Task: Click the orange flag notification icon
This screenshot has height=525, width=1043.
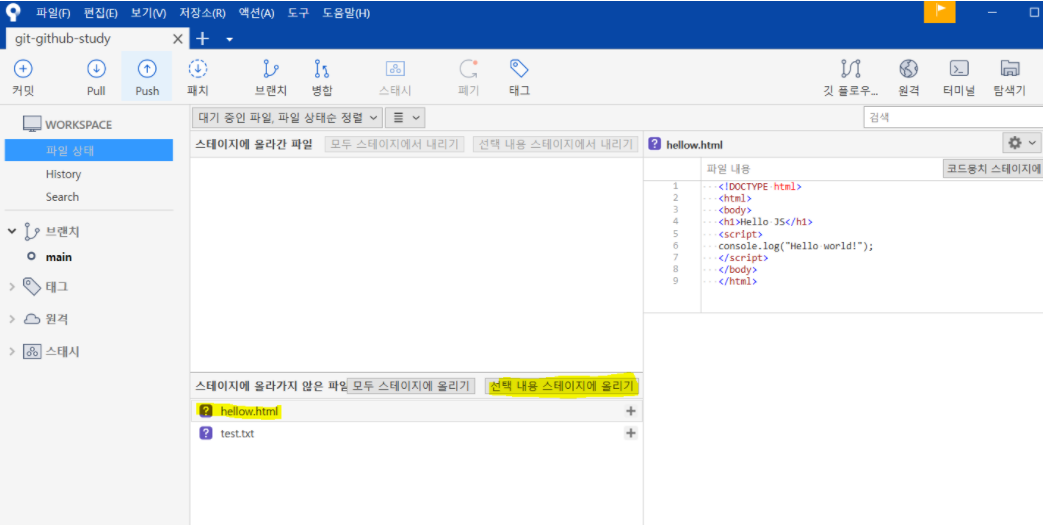Action: pyautogui.click(x=940, y=11)
